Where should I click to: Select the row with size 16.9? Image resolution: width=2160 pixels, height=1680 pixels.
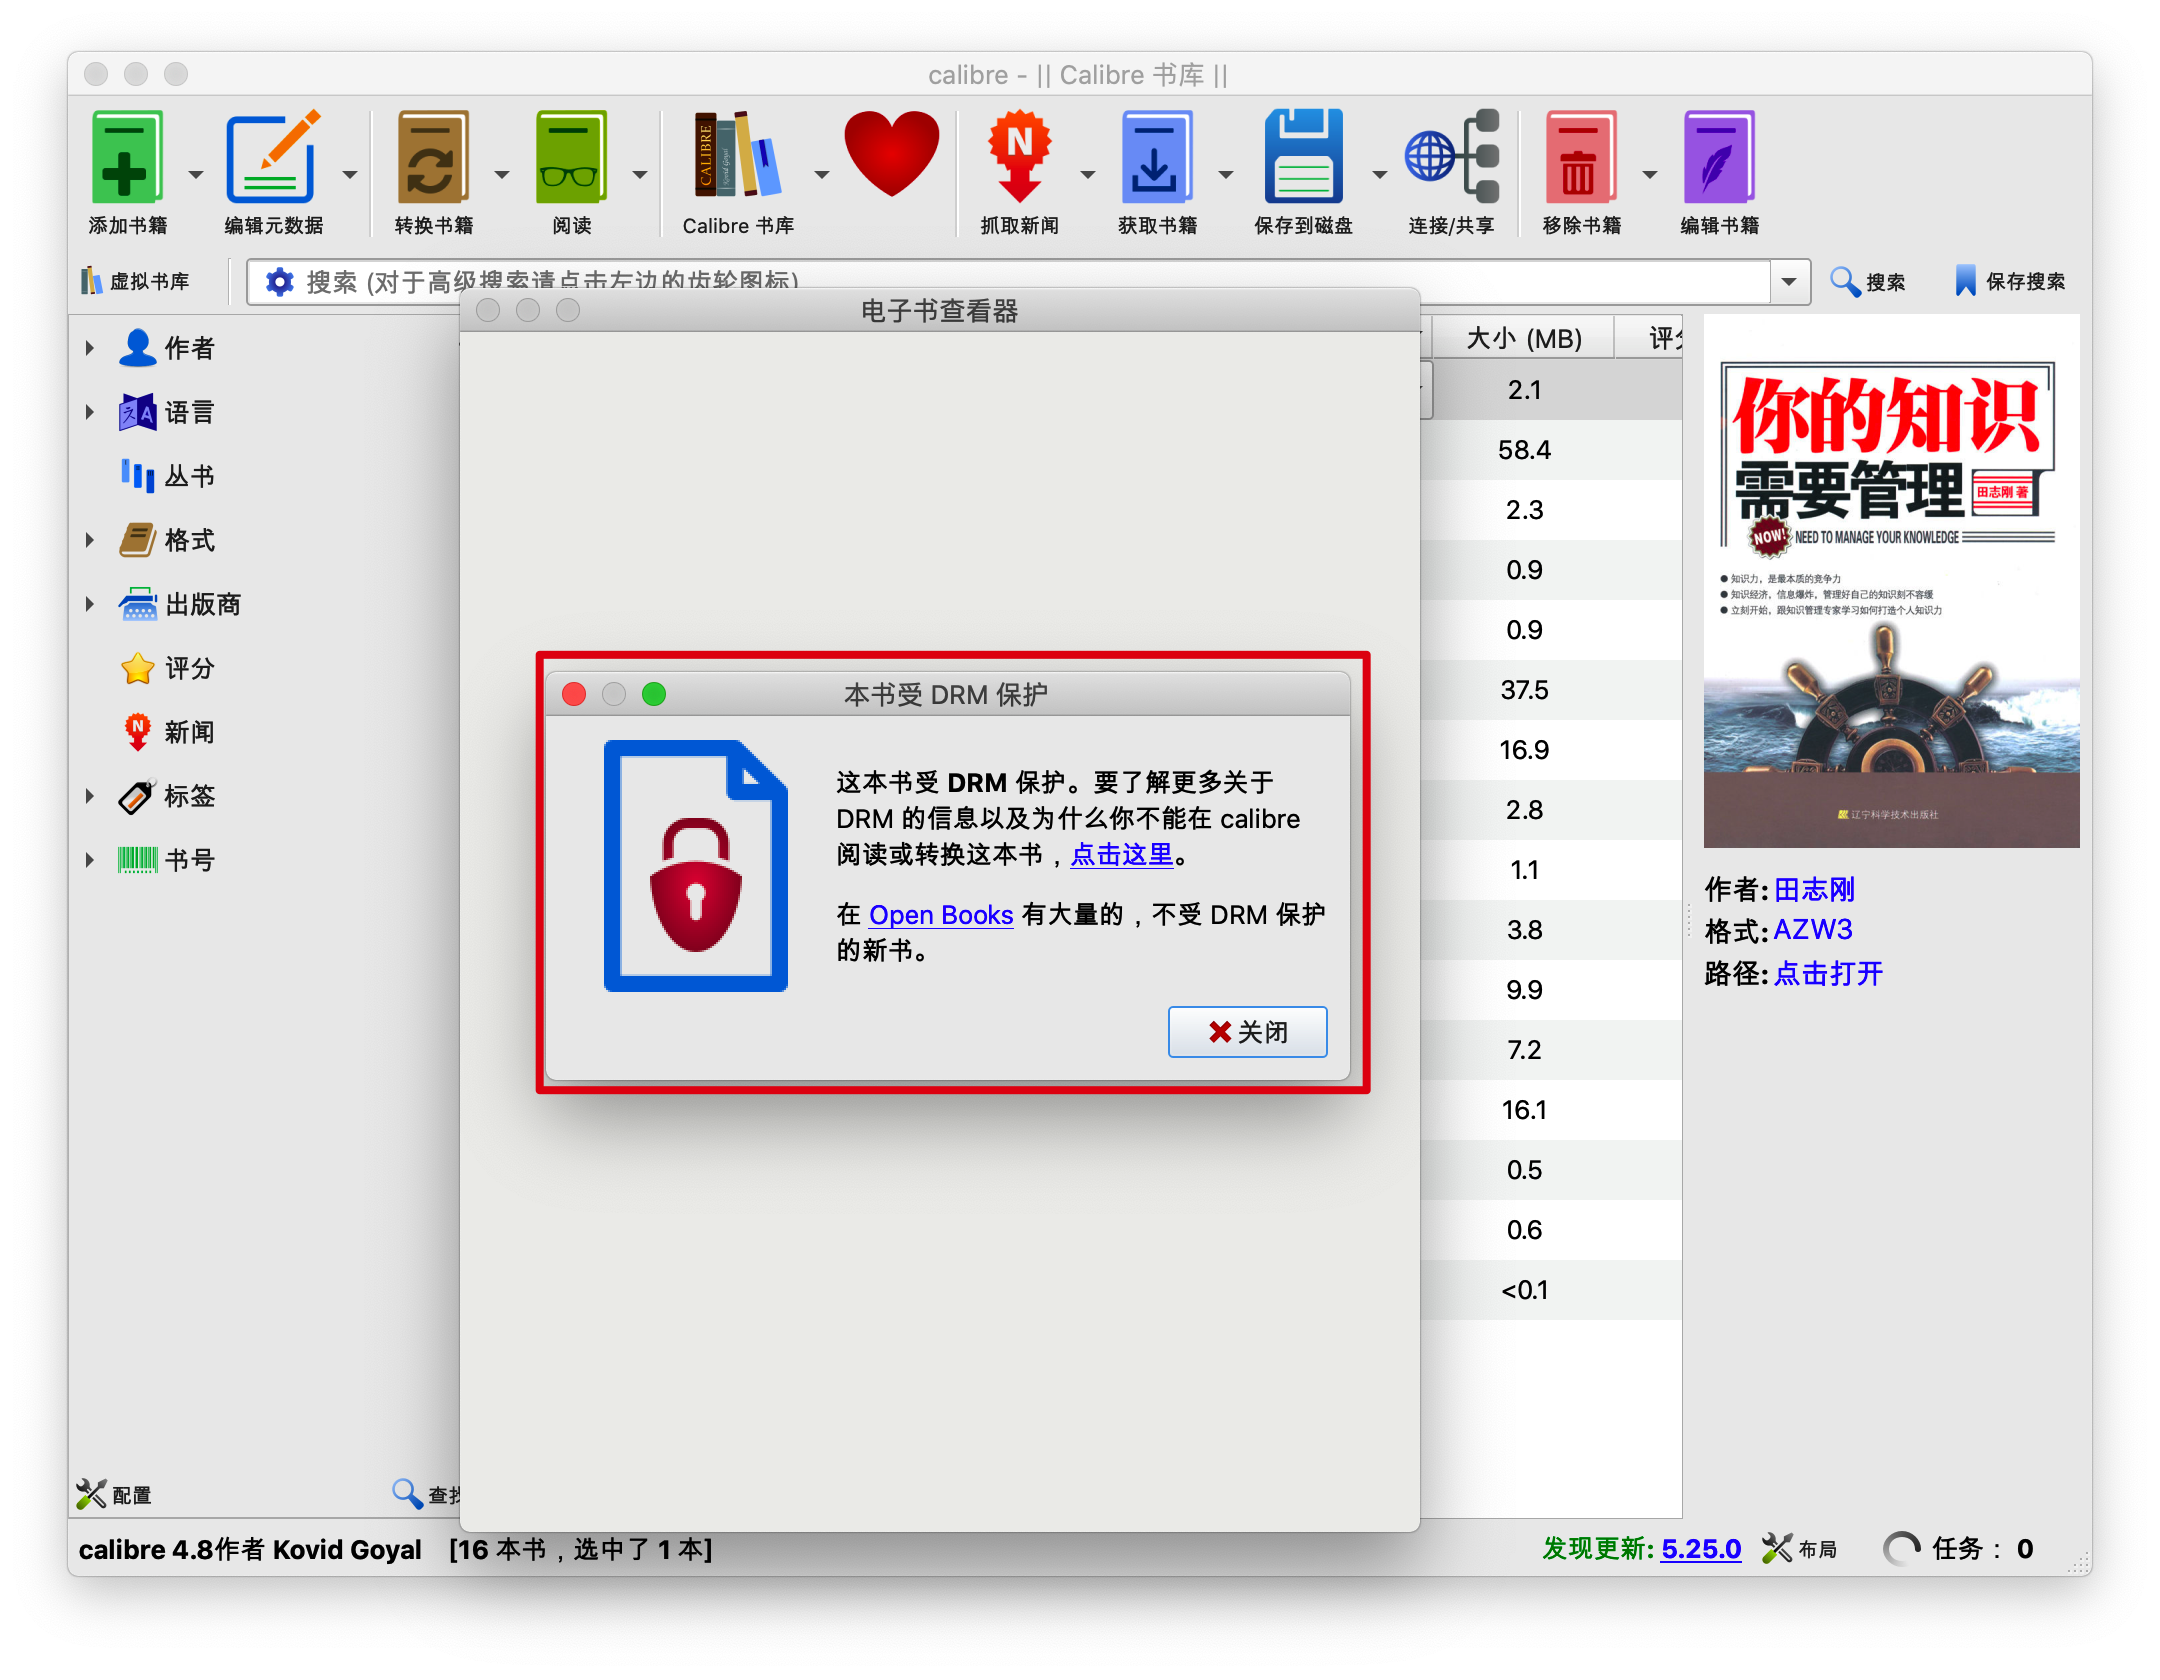[1551, 750]
